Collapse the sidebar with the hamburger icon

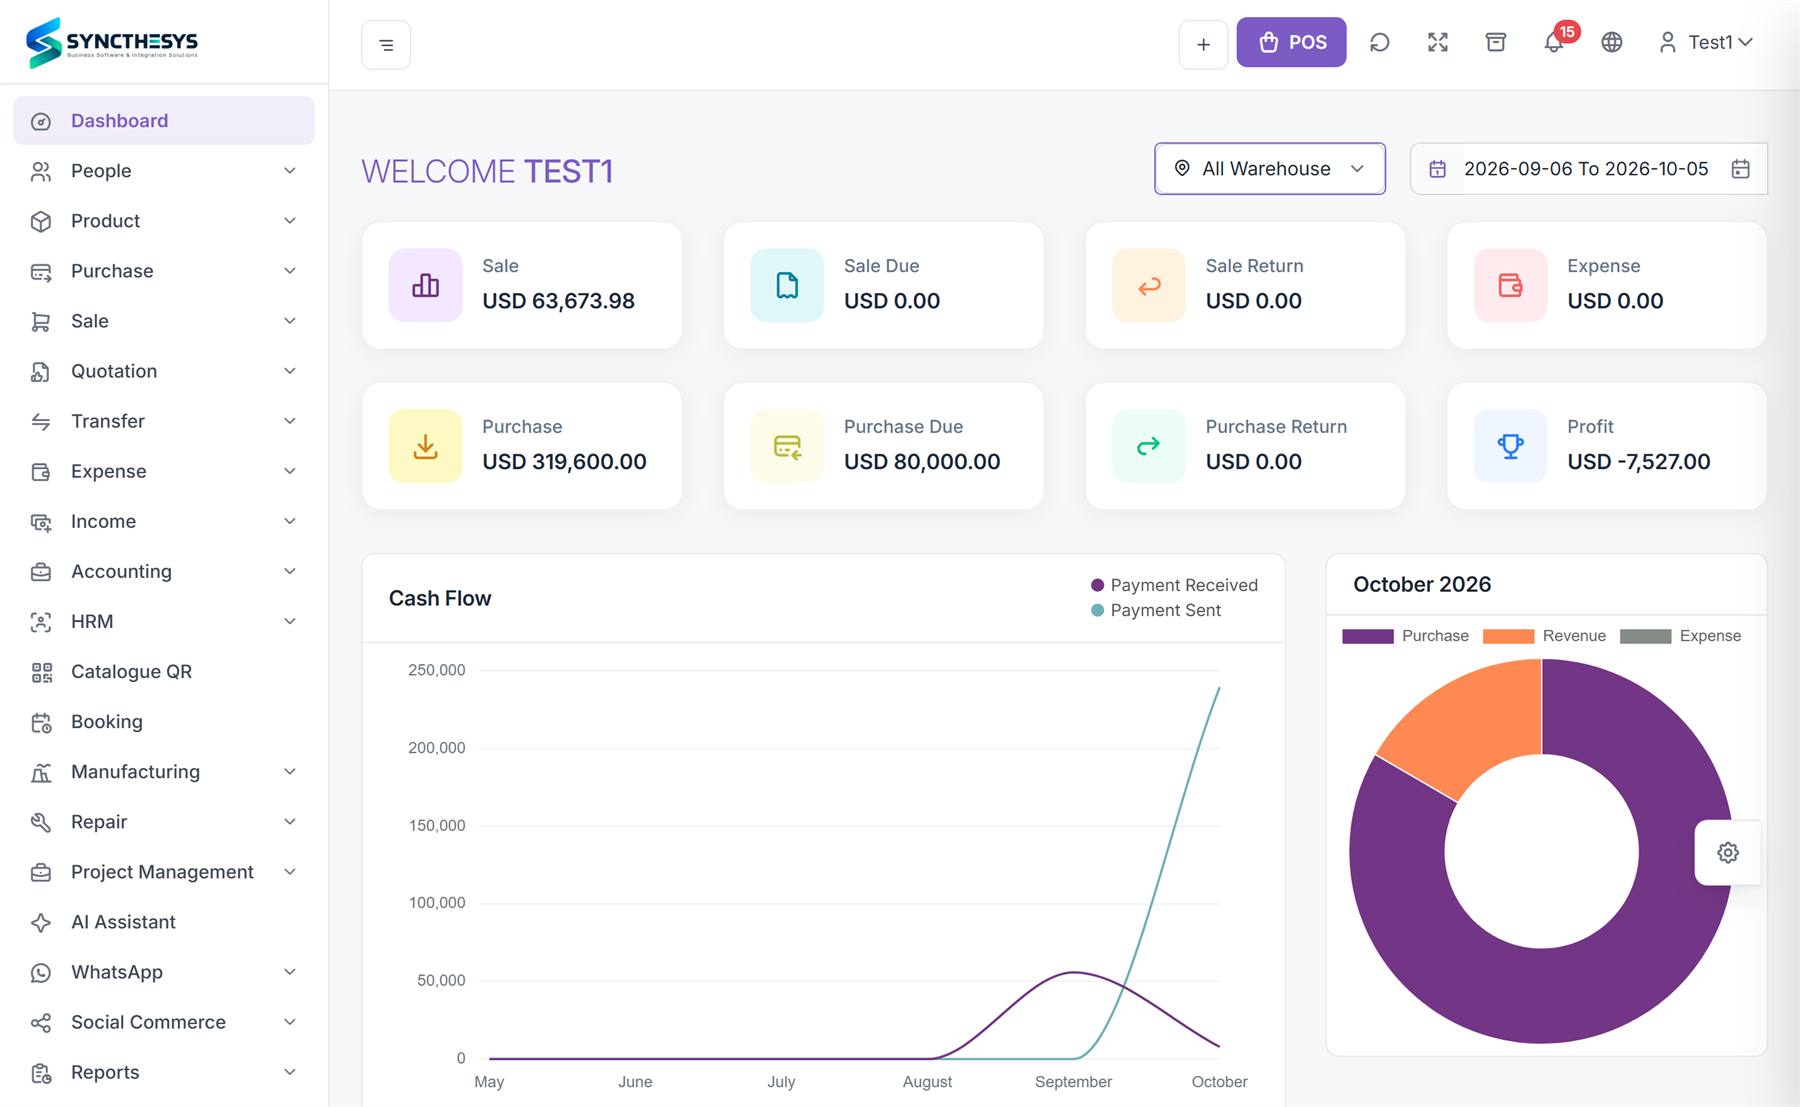[386, 45]
